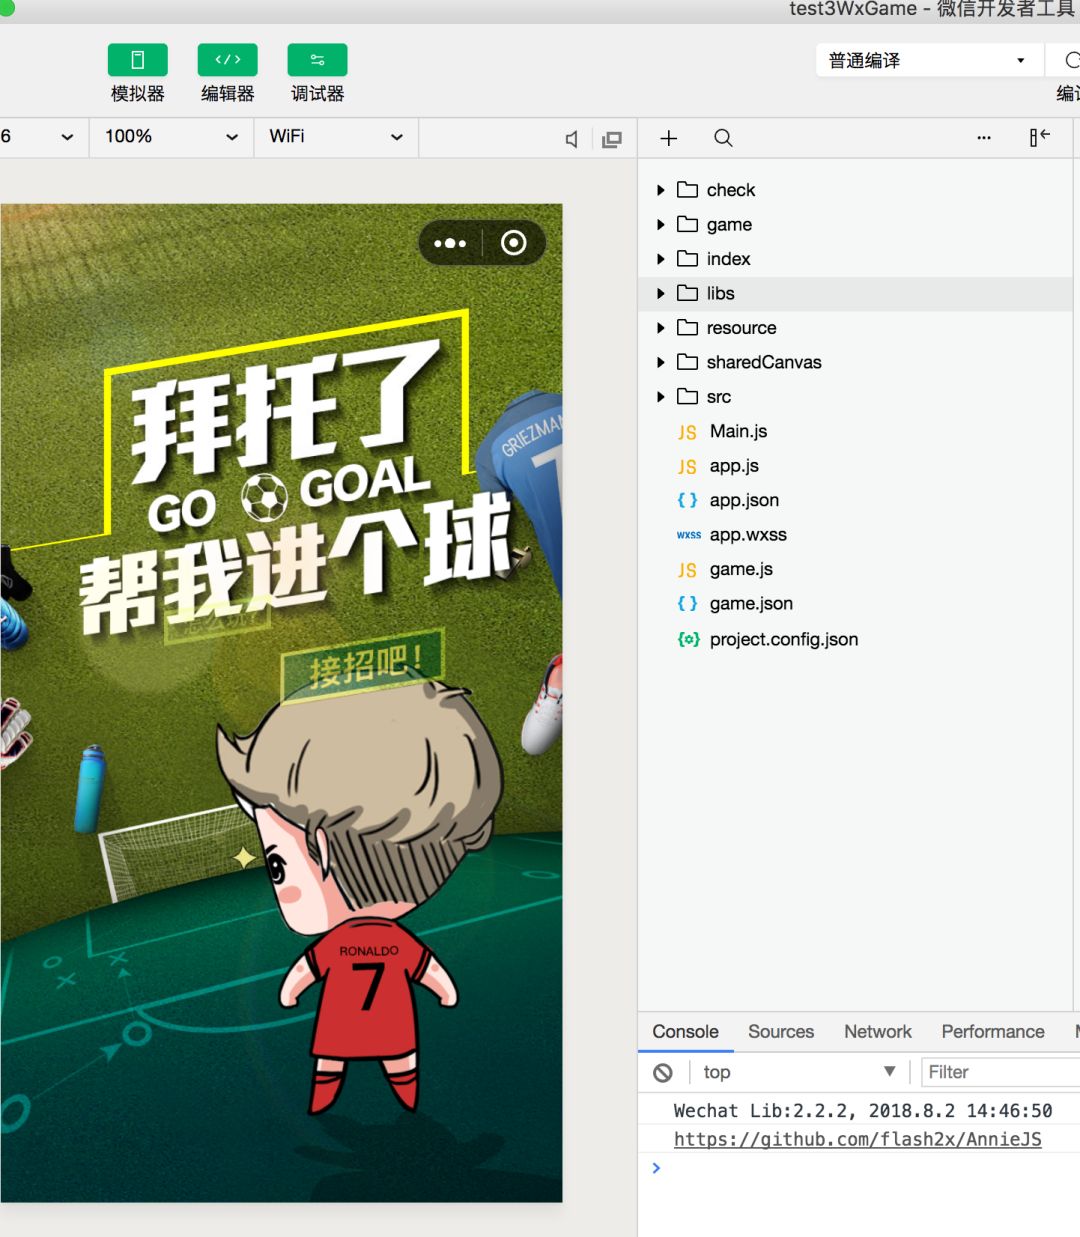The height and width of the screenshot is (1237, 1080).
Task: Collapse the file tree panel icon
Action: click(x=1039, y=137)
